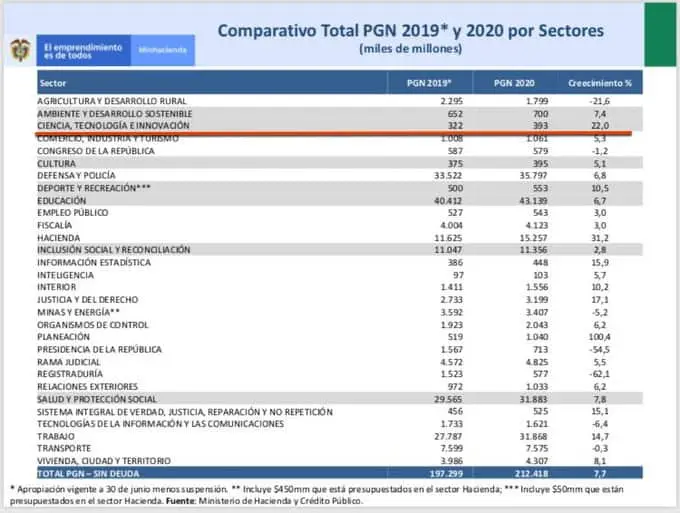680x513 pixels.
Task: Click the 'Sector' column header
Action: 53,83
